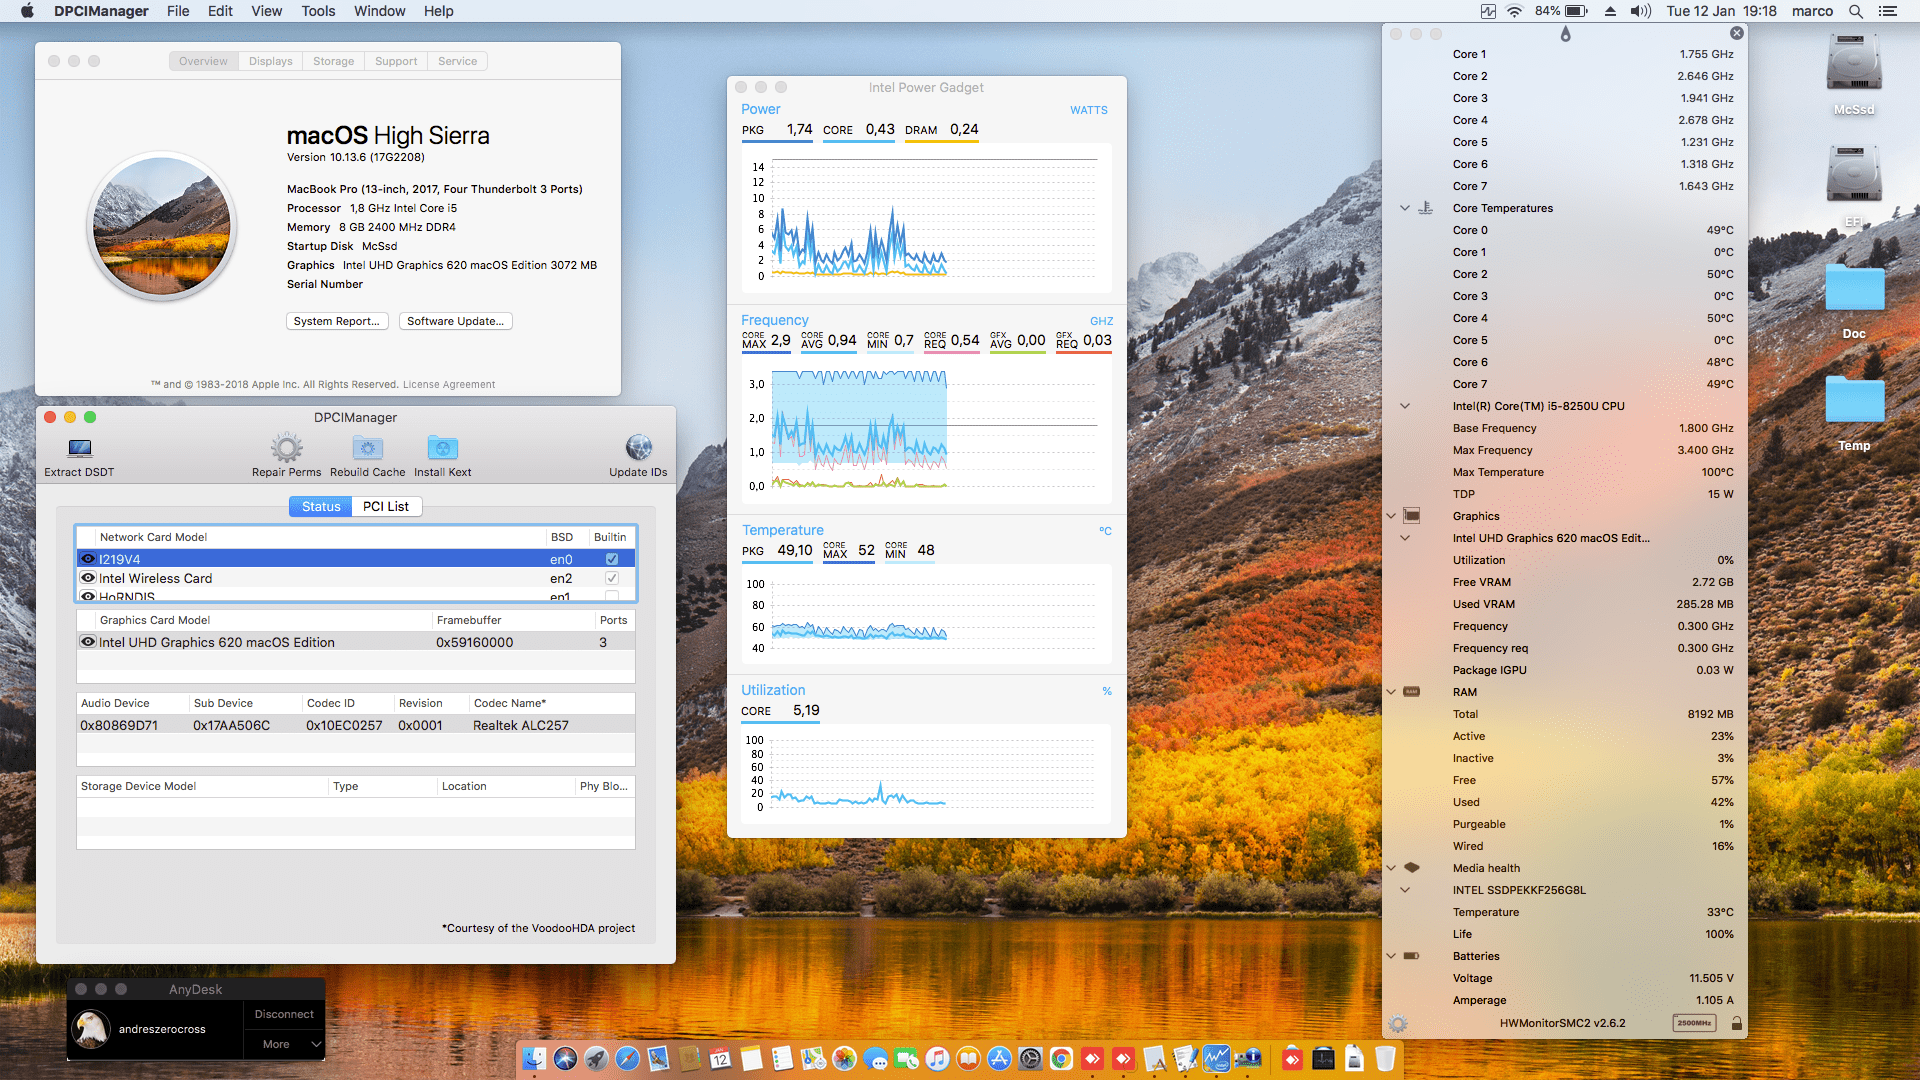1920x1080 pixels.
Task: Click the lock icon in HWMonitorSMC2
Action: click(1738, 1023)
